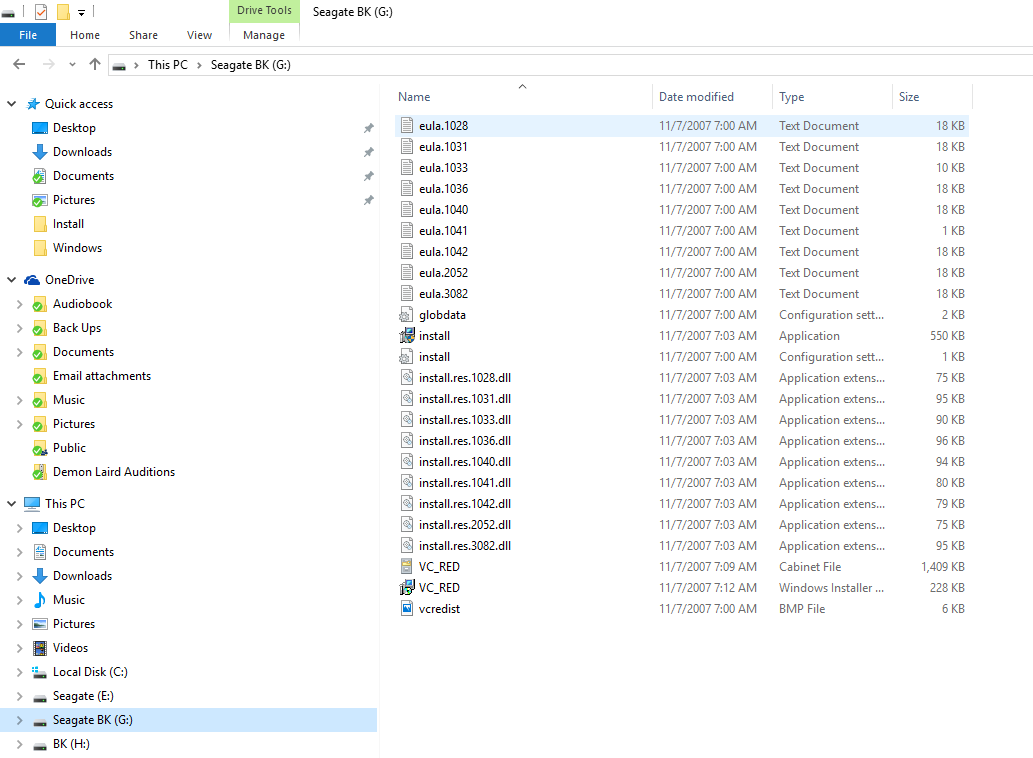Screen dimensions: 1033x758
Task: Select the install.res.1028.dll file icon
Action: pos(407,378)
